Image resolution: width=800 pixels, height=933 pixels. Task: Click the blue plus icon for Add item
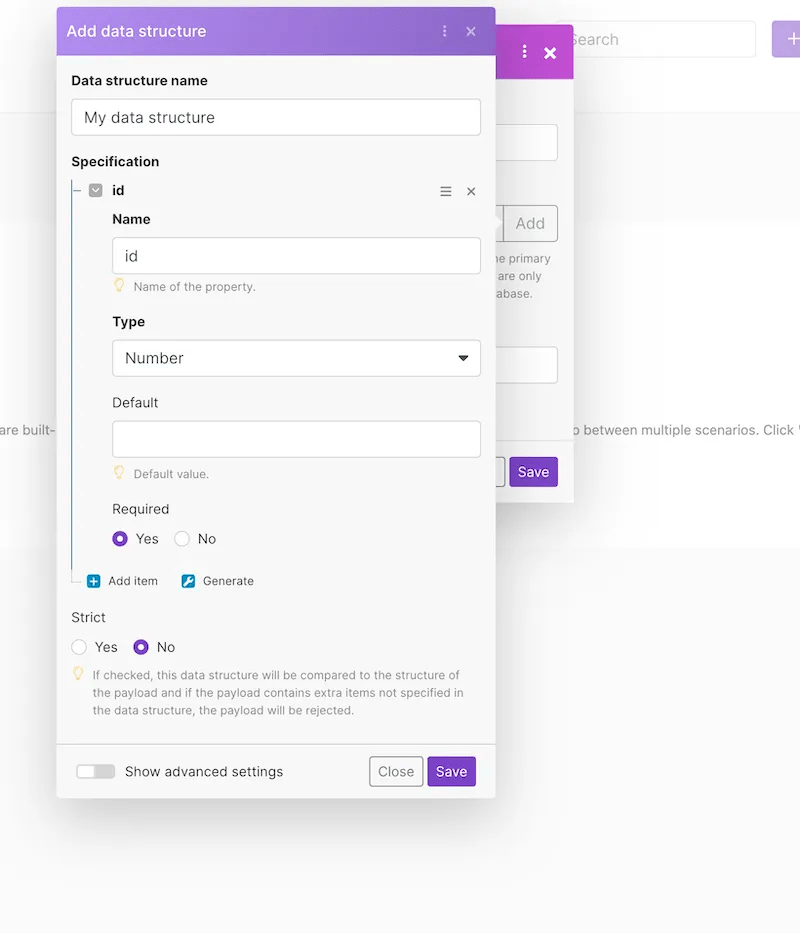(94, 581)
